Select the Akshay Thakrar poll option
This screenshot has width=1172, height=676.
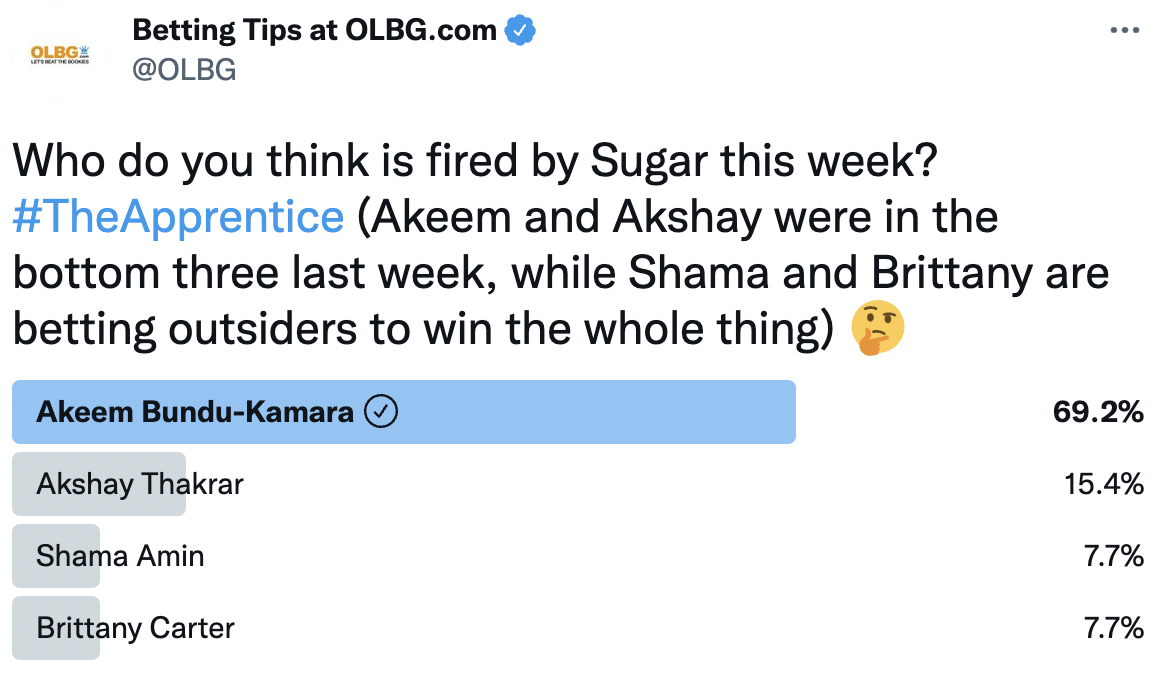[x=578, y=484]
